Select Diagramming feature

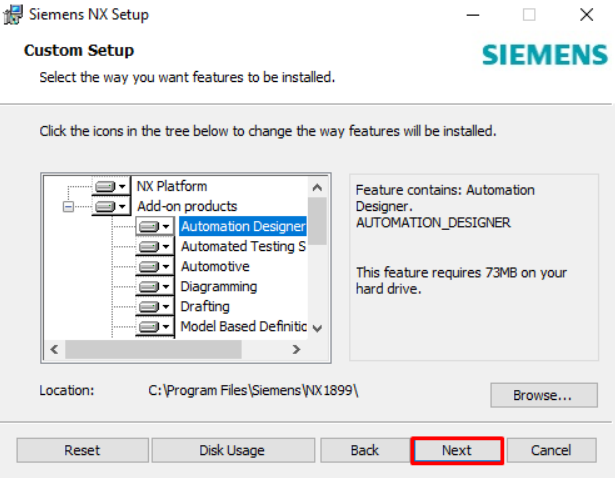pyautogui.click(x=218, y=287)
